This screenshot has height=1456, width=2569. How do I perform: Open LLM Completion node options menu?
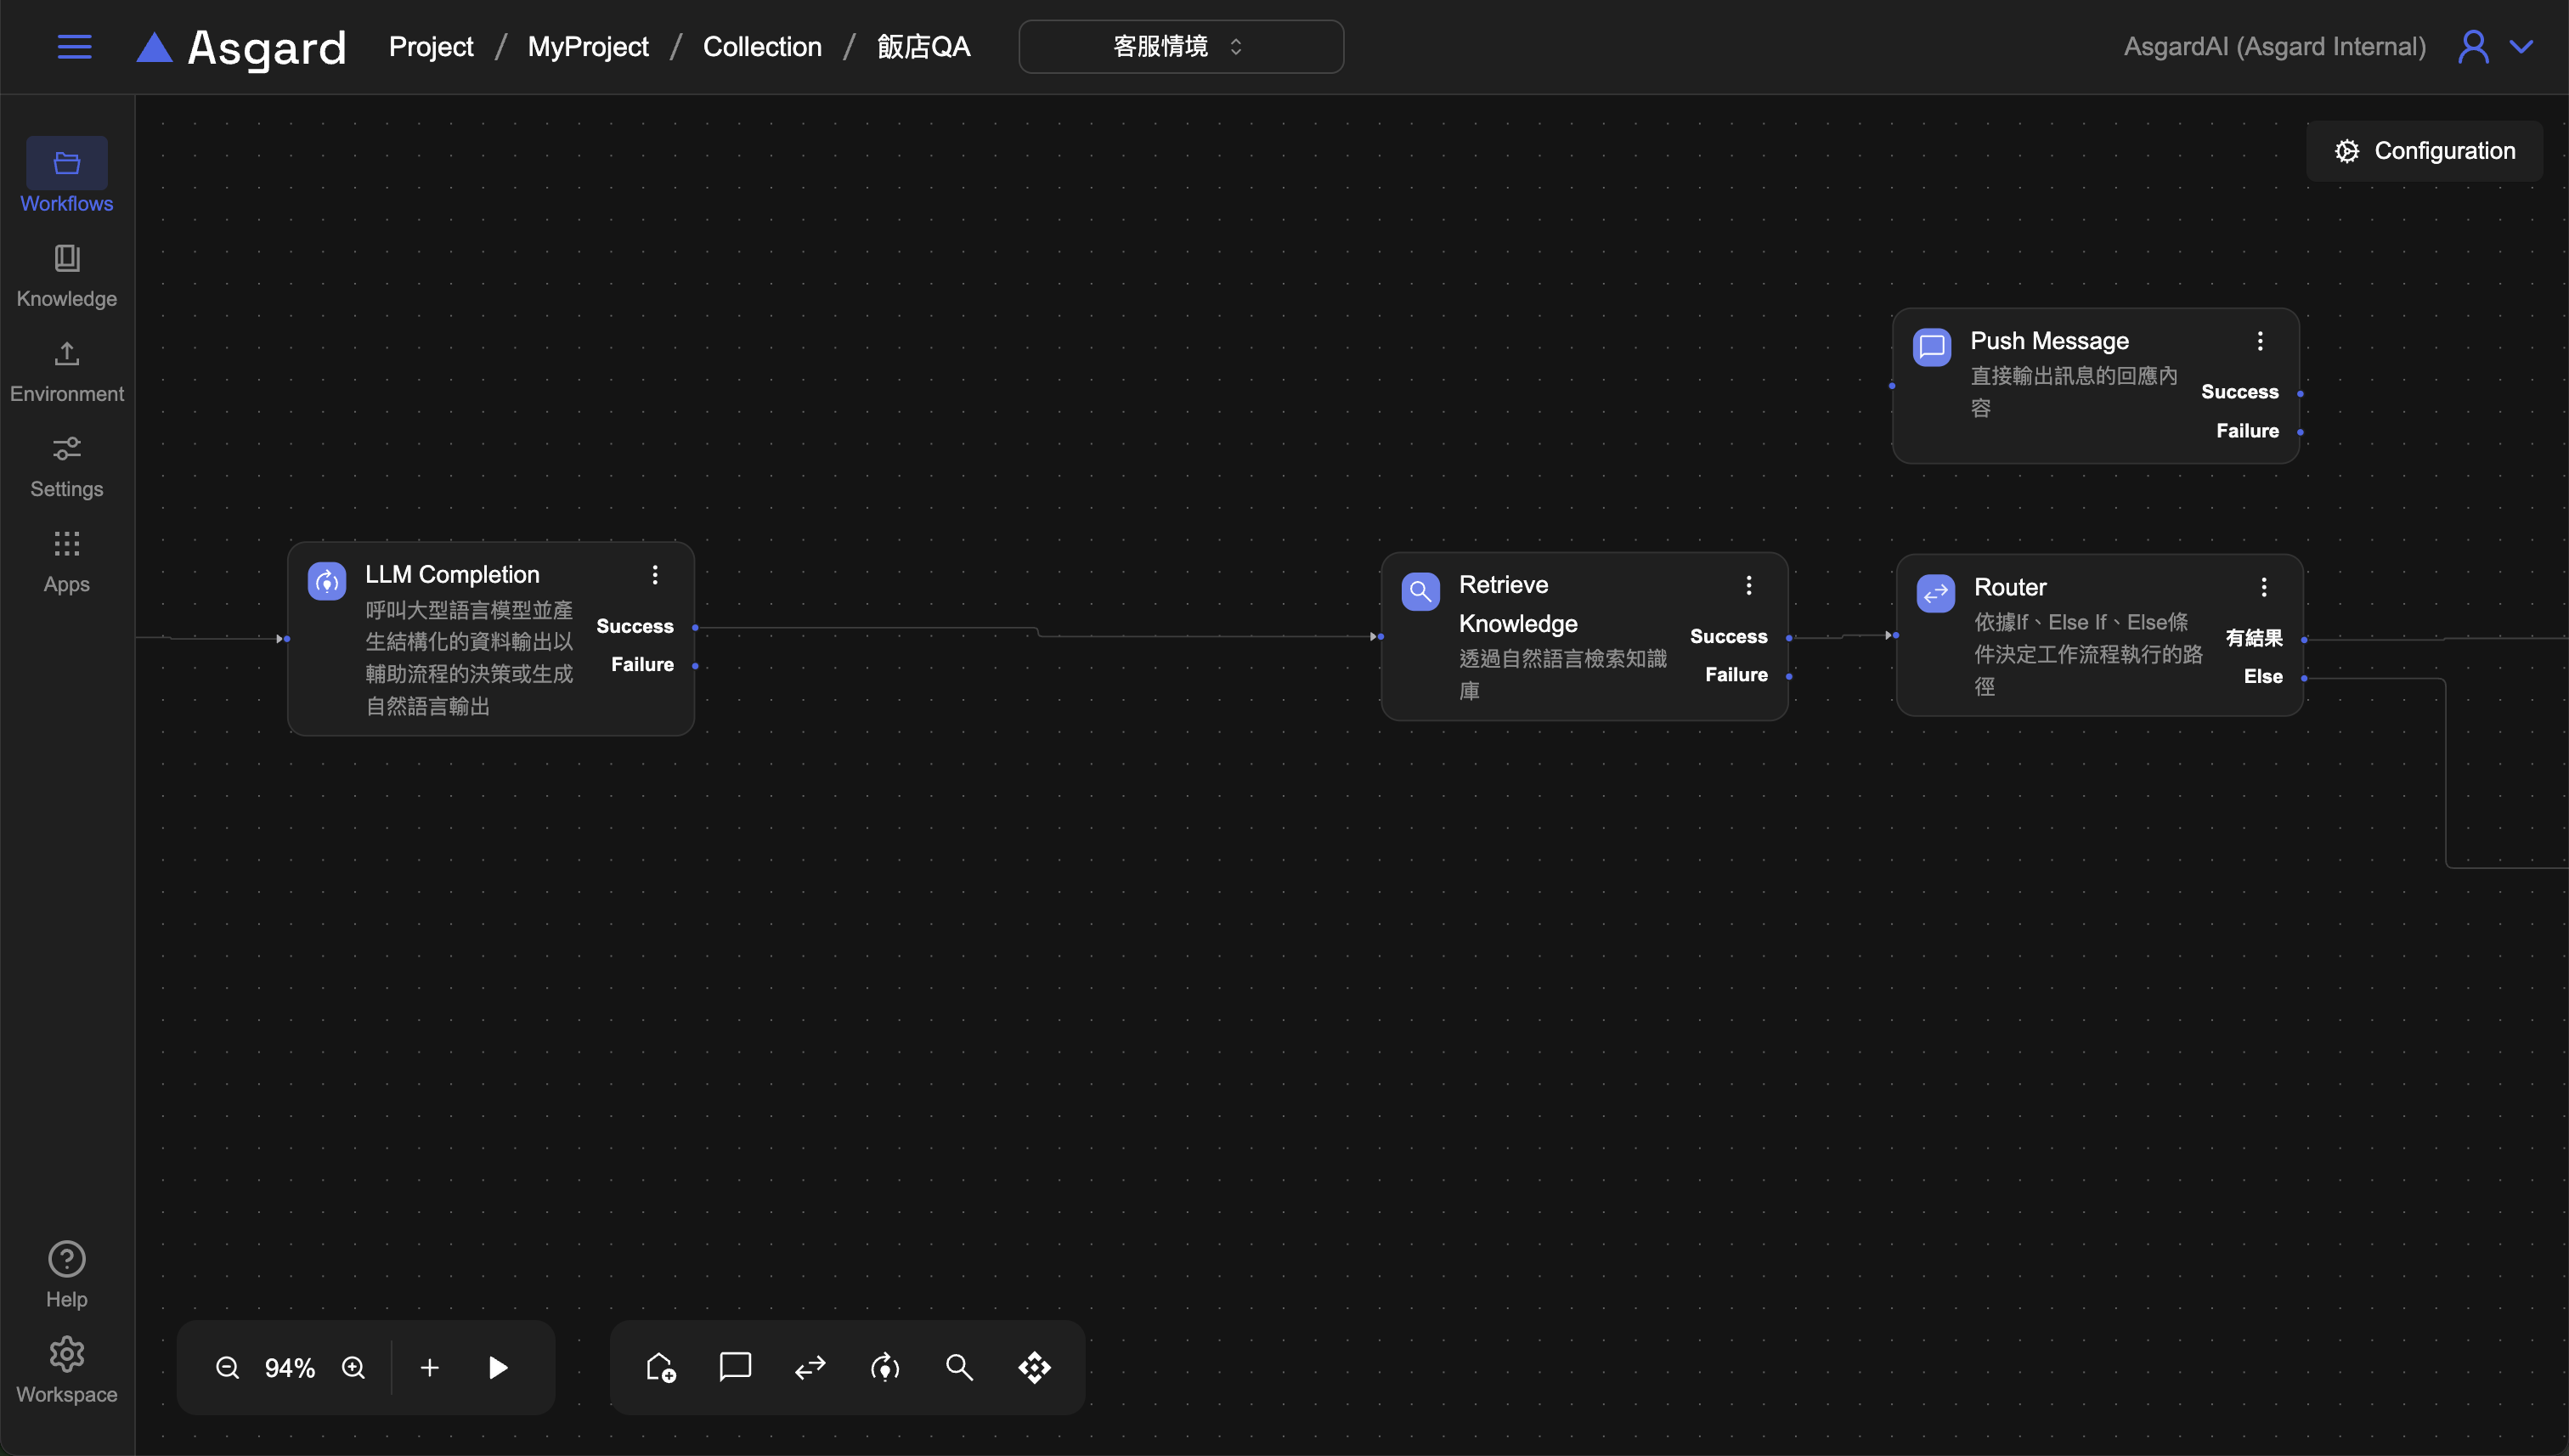pyautogui.click(x=655, y=575)
